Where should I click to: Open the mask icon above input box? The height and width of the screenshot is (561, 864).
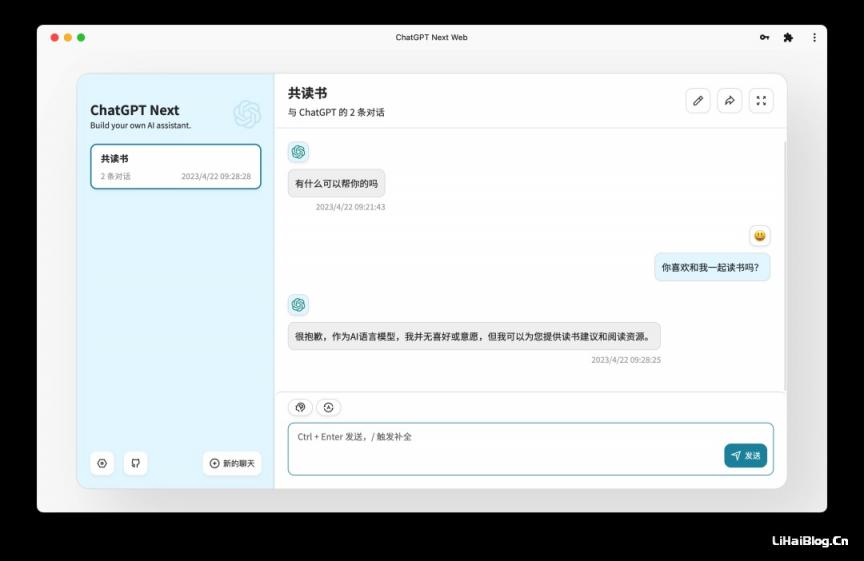click(328, 407)
